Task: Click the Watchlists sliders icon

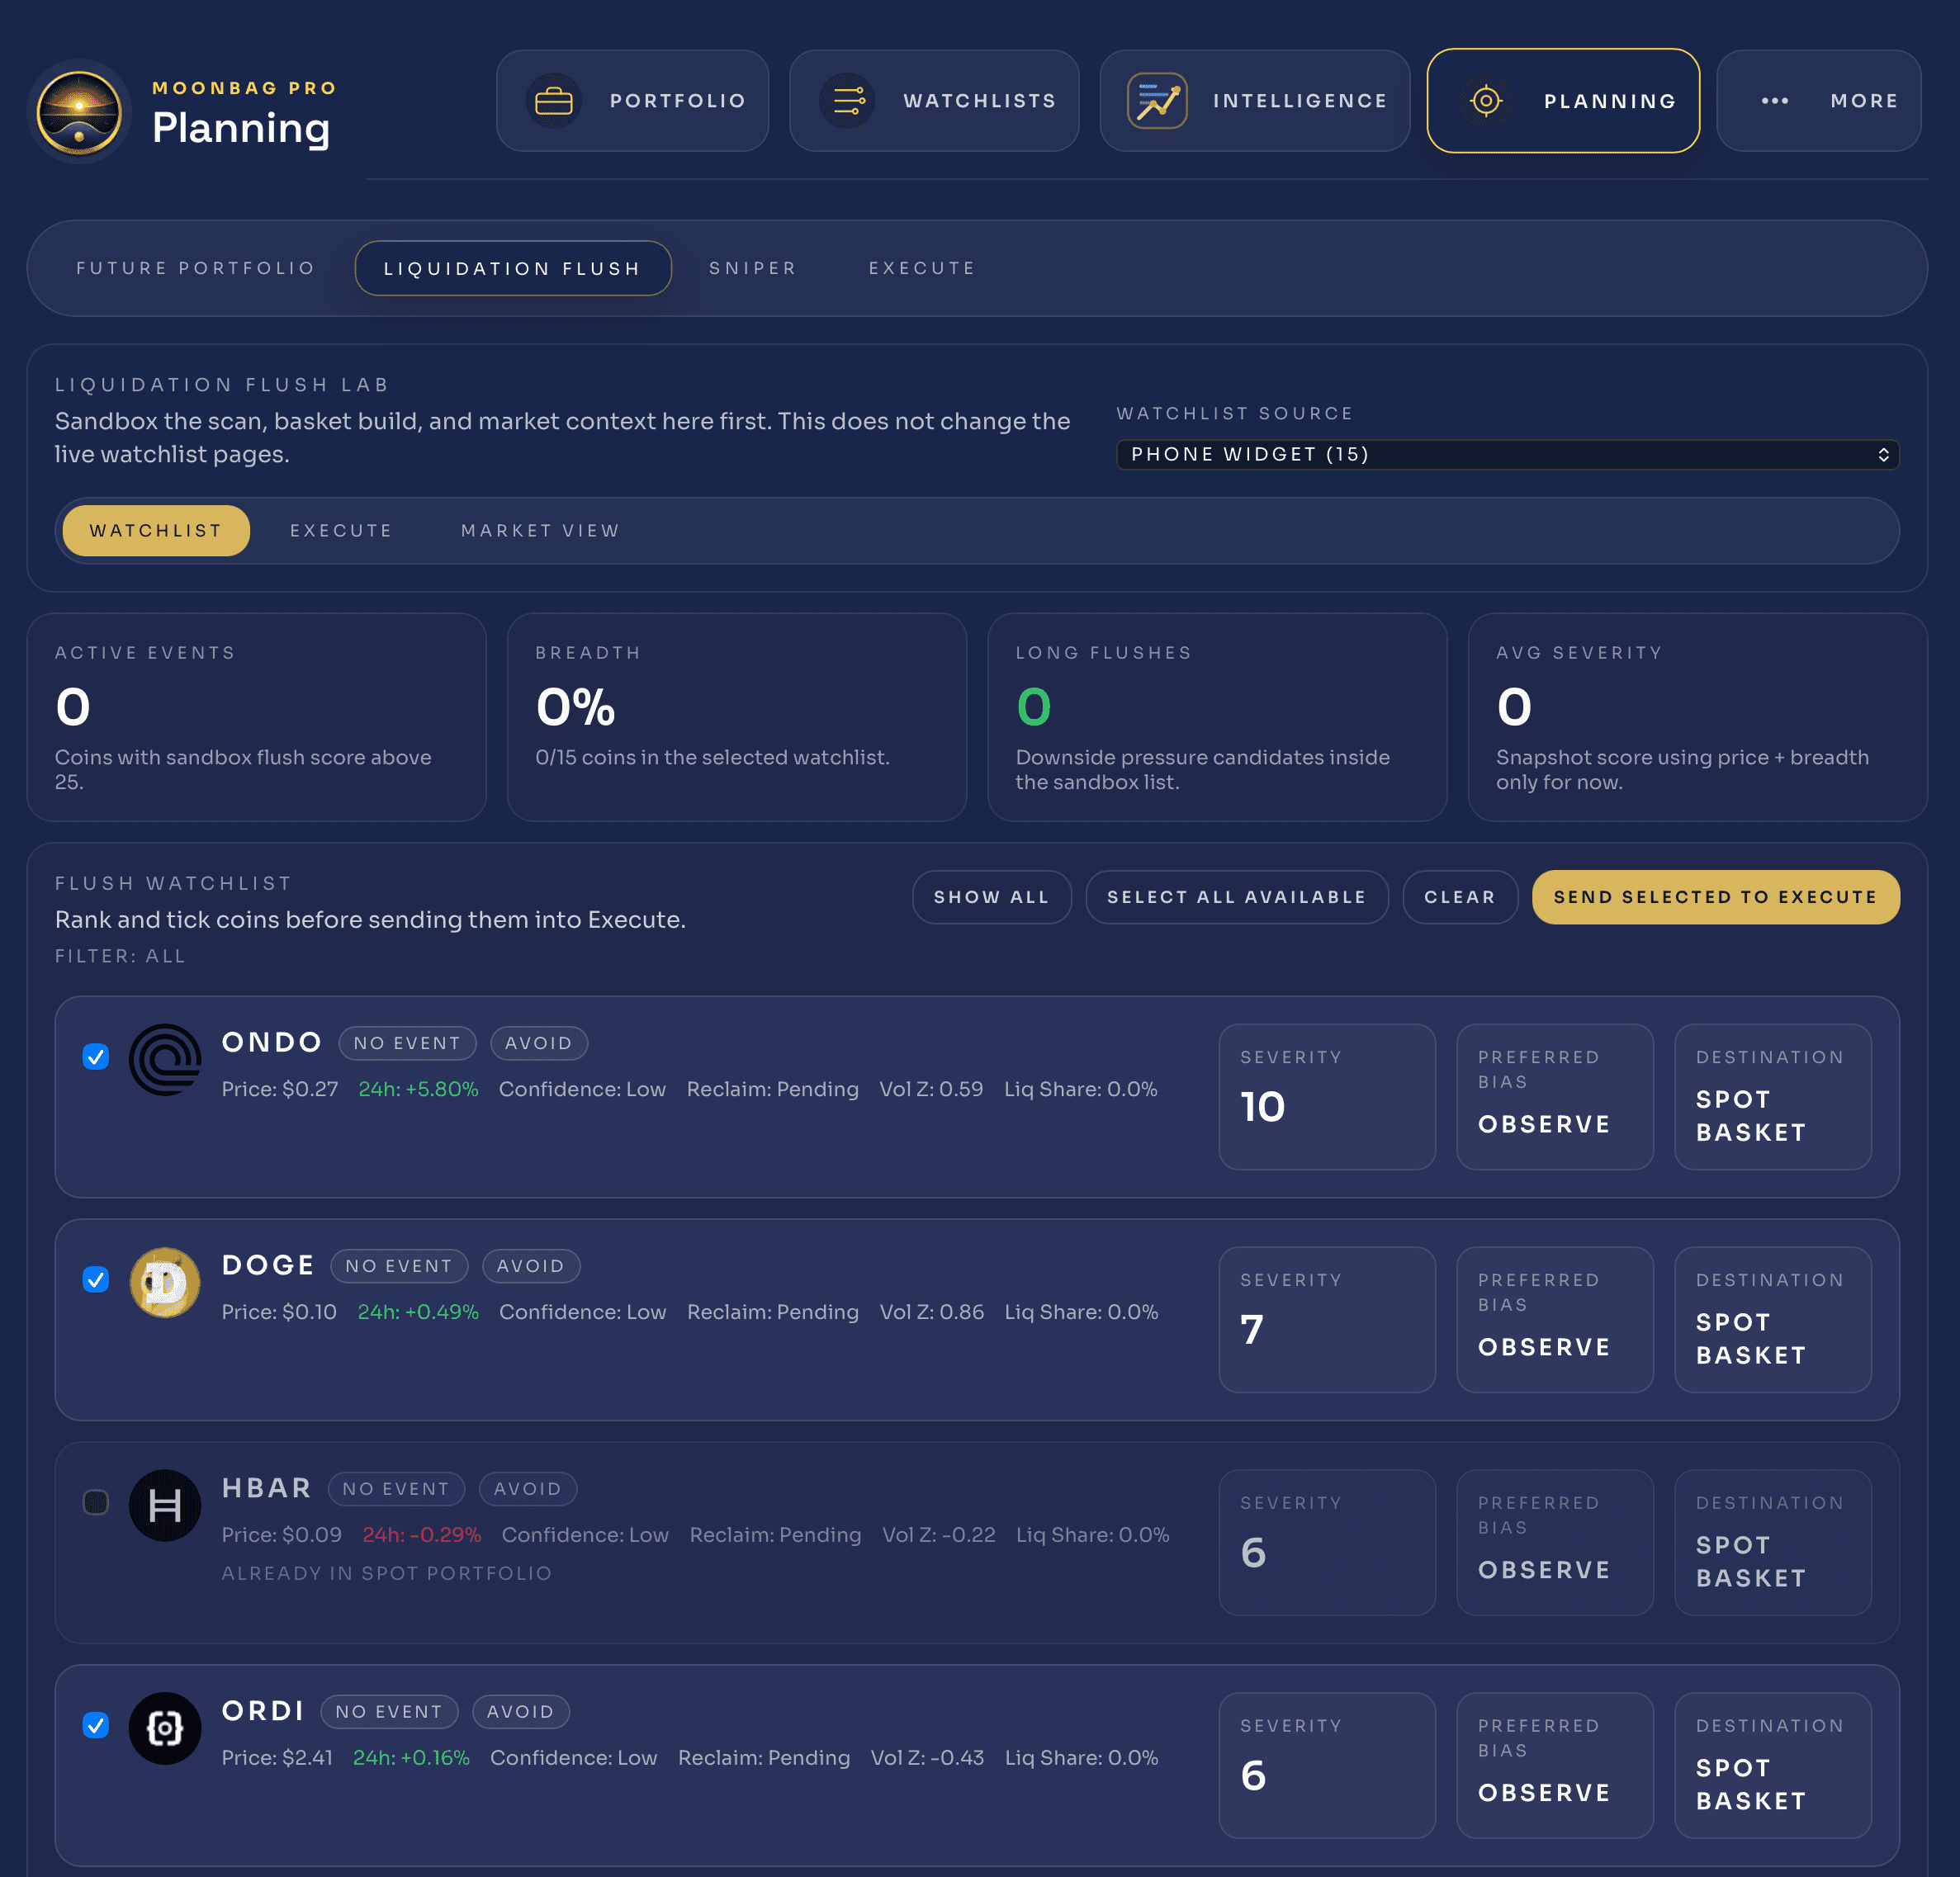Action: (x=847, y=101)
